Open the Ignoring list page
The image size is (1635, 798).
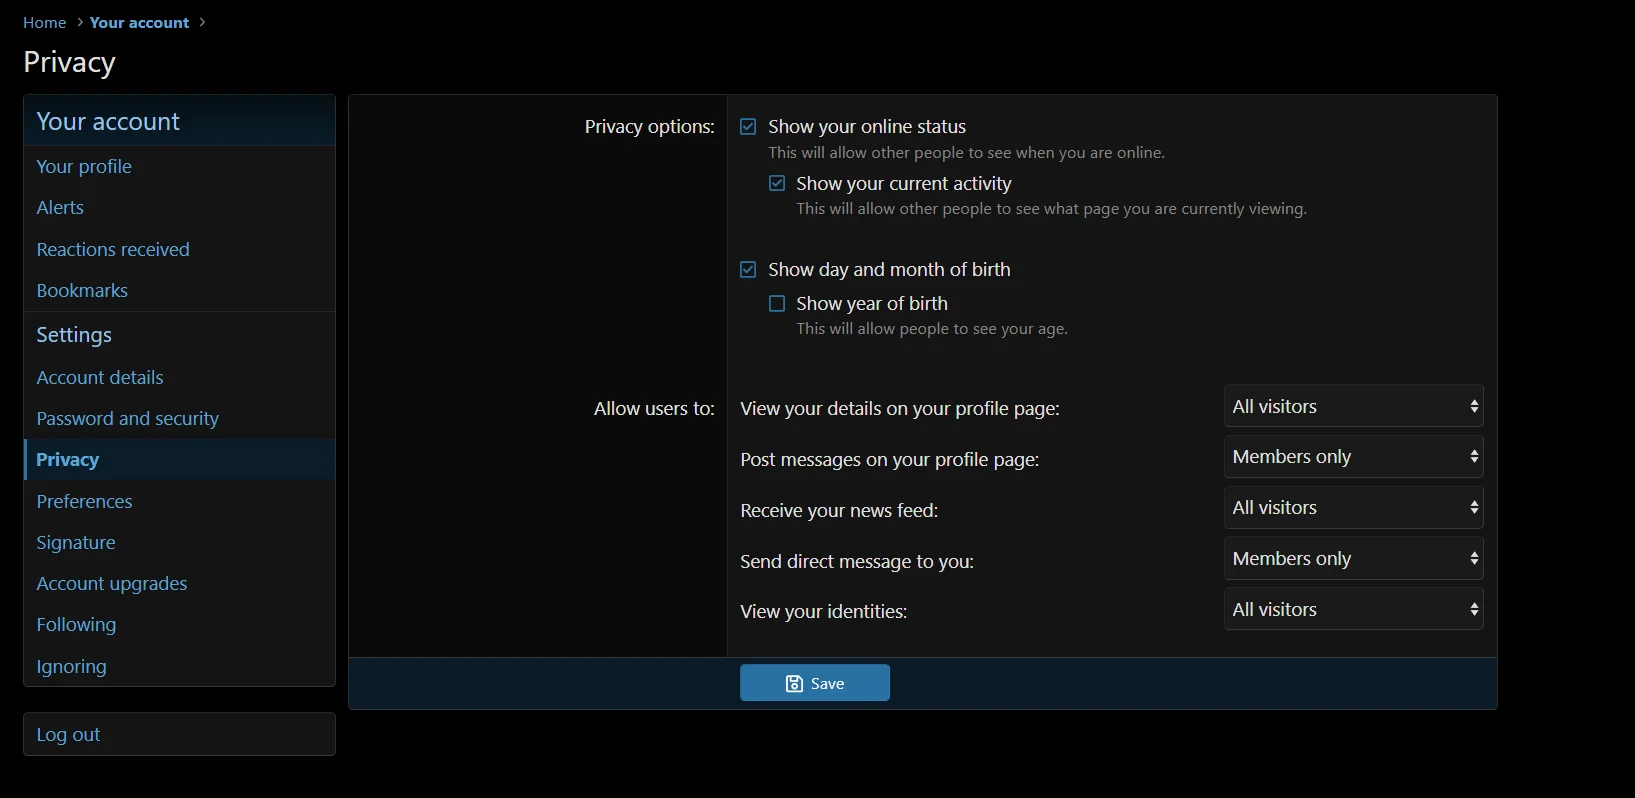[x=71, y=667]
